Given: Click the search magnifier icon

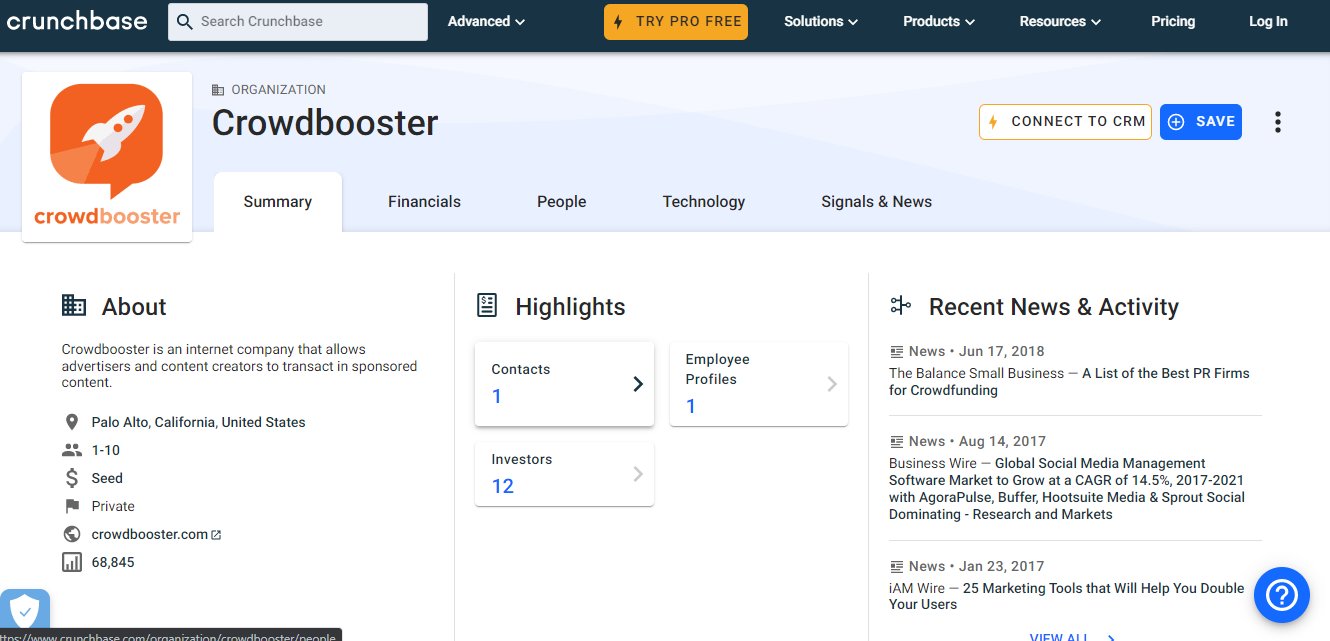Looking at the screenshot, I should [185, 21].
